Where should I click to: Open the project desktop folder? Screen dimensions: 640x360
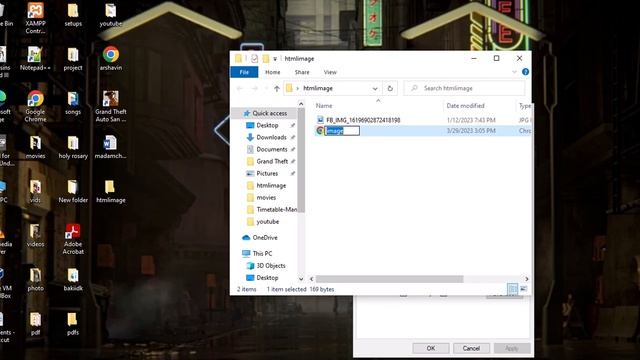click(x=73, y=59)
